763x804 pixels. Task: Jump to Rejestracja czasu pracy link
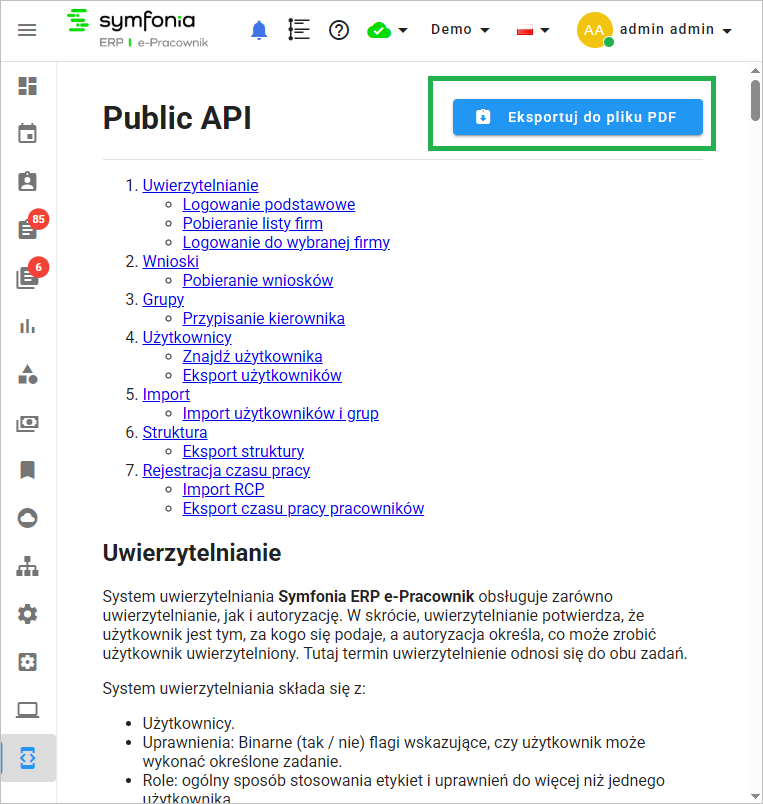[x=226, y=470]
